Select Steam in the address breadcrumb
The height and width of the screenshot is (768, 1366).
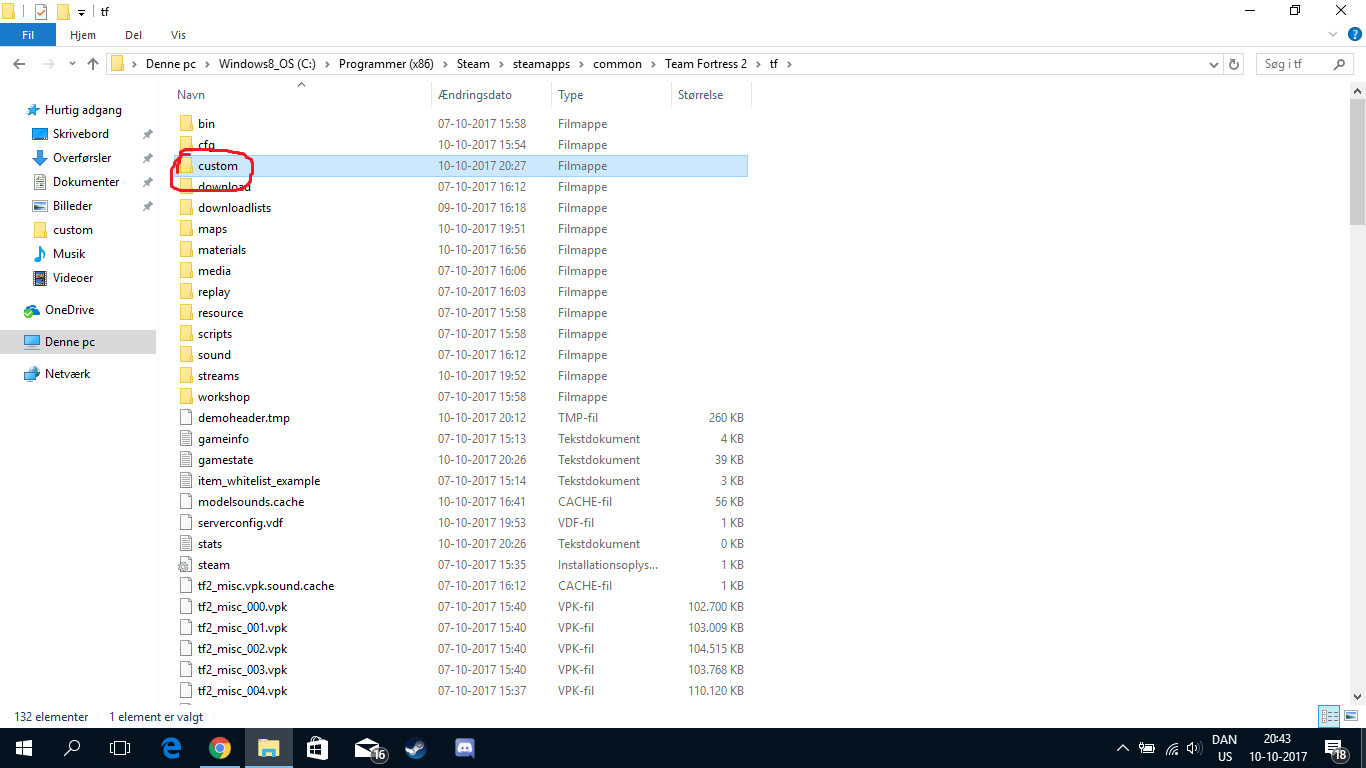(473, 64)
